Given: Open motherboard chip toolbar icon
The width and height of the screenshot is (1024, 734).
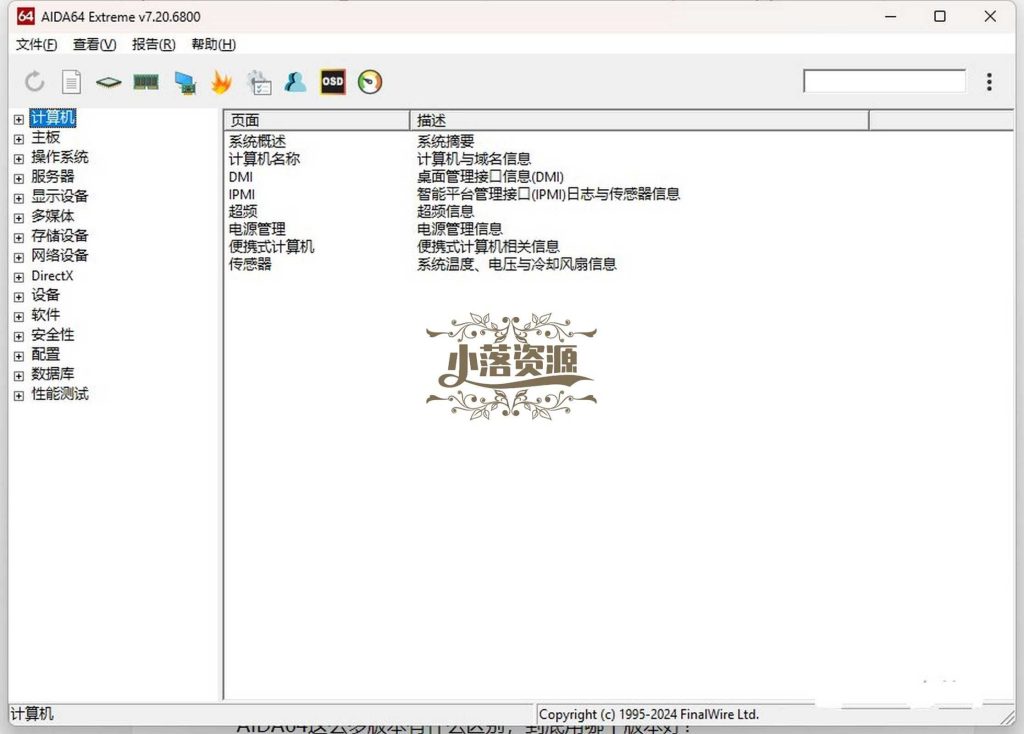Looking at the screenshot, I should pyautogui.click(x=108, y=82).
